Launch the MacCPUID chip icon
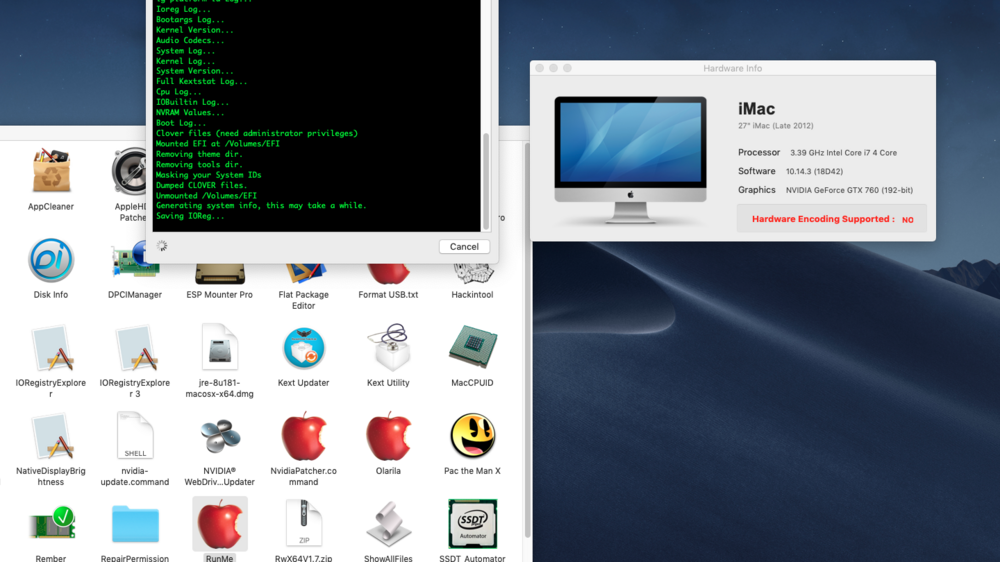 pos(472,346)
